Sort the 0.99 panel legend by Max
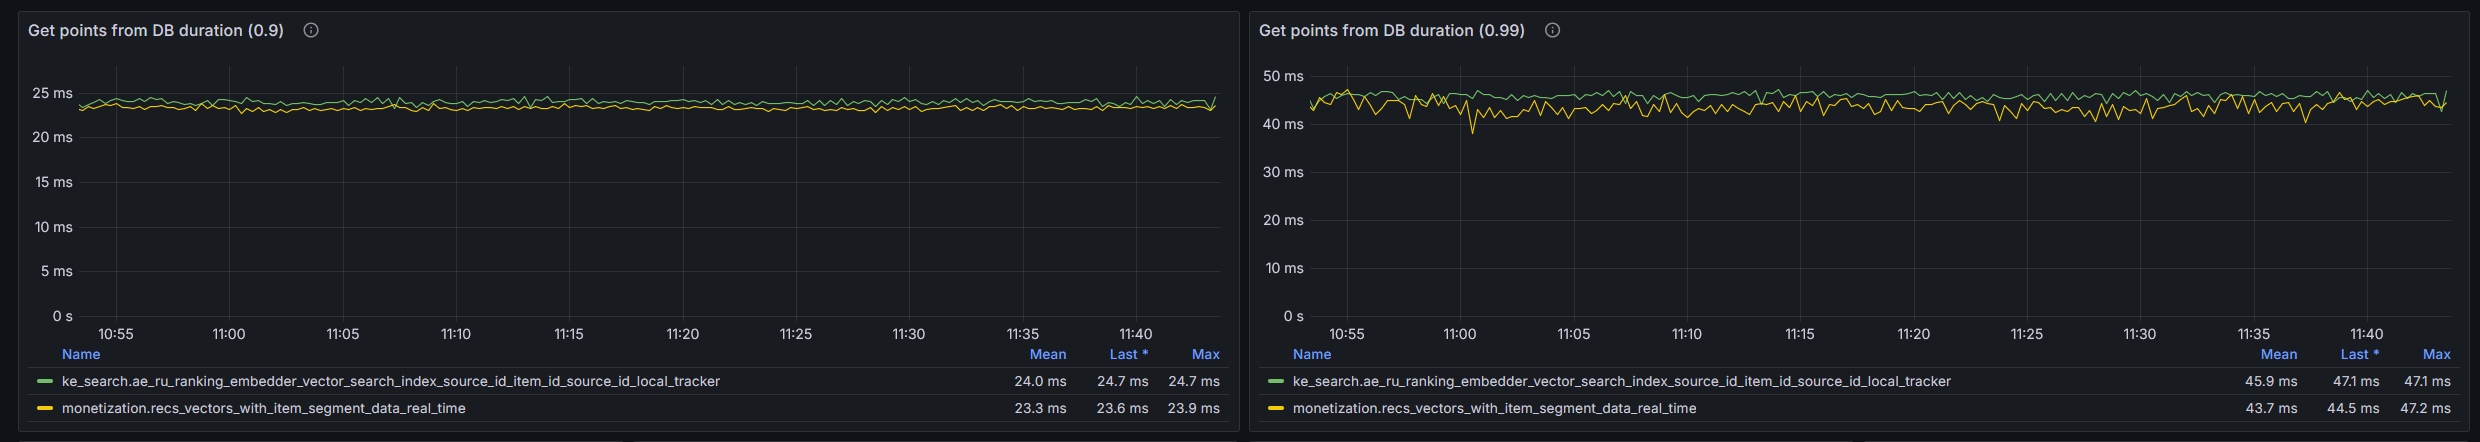The height and width of the screenshot is (442, 2480). coord(2436,354)
